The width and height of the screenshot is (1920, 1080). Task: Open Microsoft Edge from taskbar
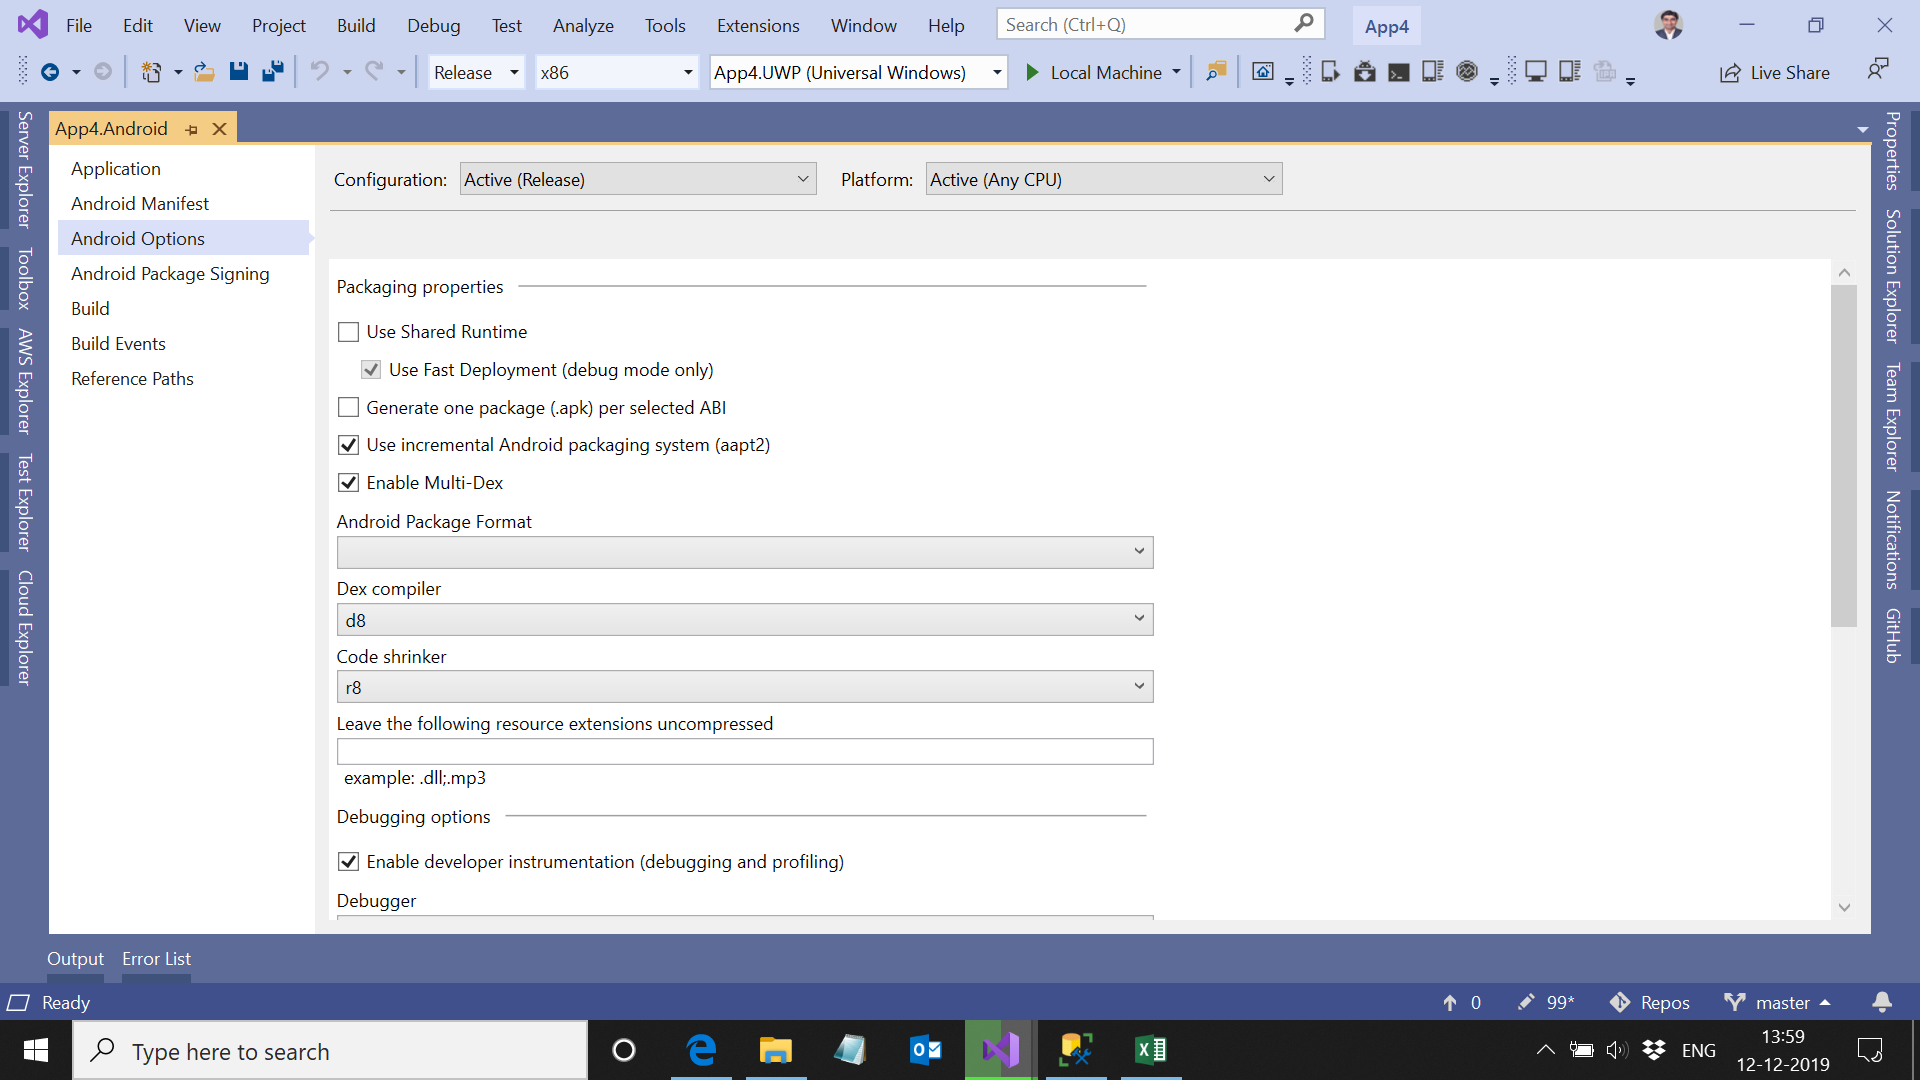(x=702, y=1050)
